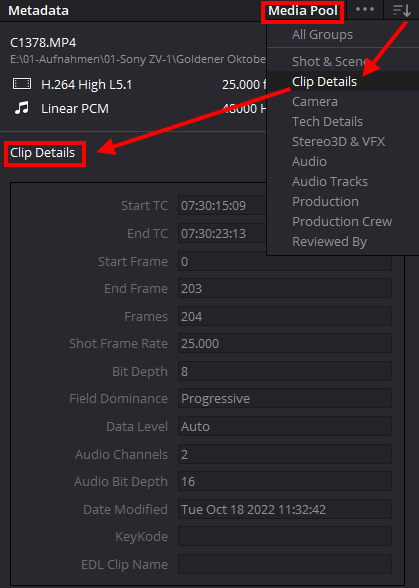Choose Production Crew menu entry
The height and width of the screenshot is (588, 419).
[x=342, y=222]
